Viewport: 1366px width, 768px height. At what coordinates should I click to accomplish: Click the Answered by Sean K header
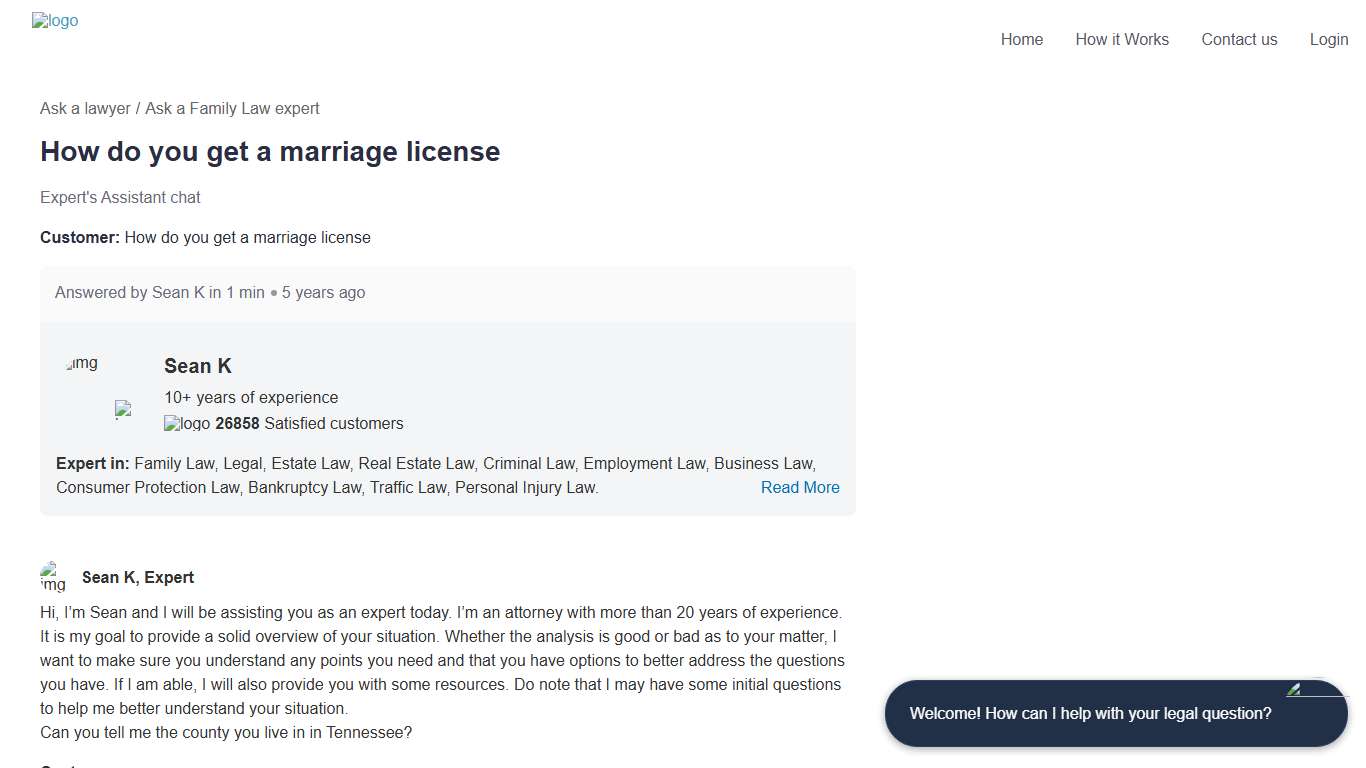(x=210, y=292)
